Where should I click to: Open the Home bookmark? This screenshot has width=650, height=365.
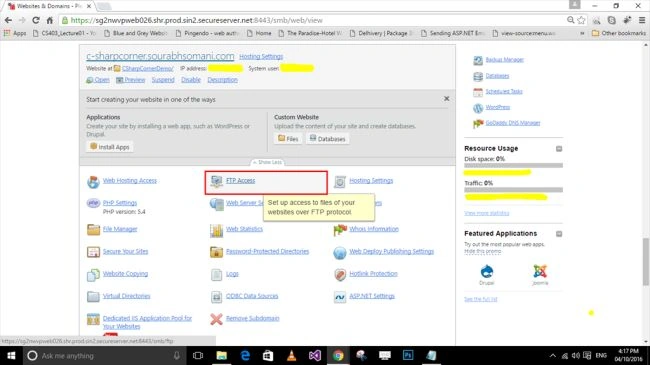(x=259, y=33)
